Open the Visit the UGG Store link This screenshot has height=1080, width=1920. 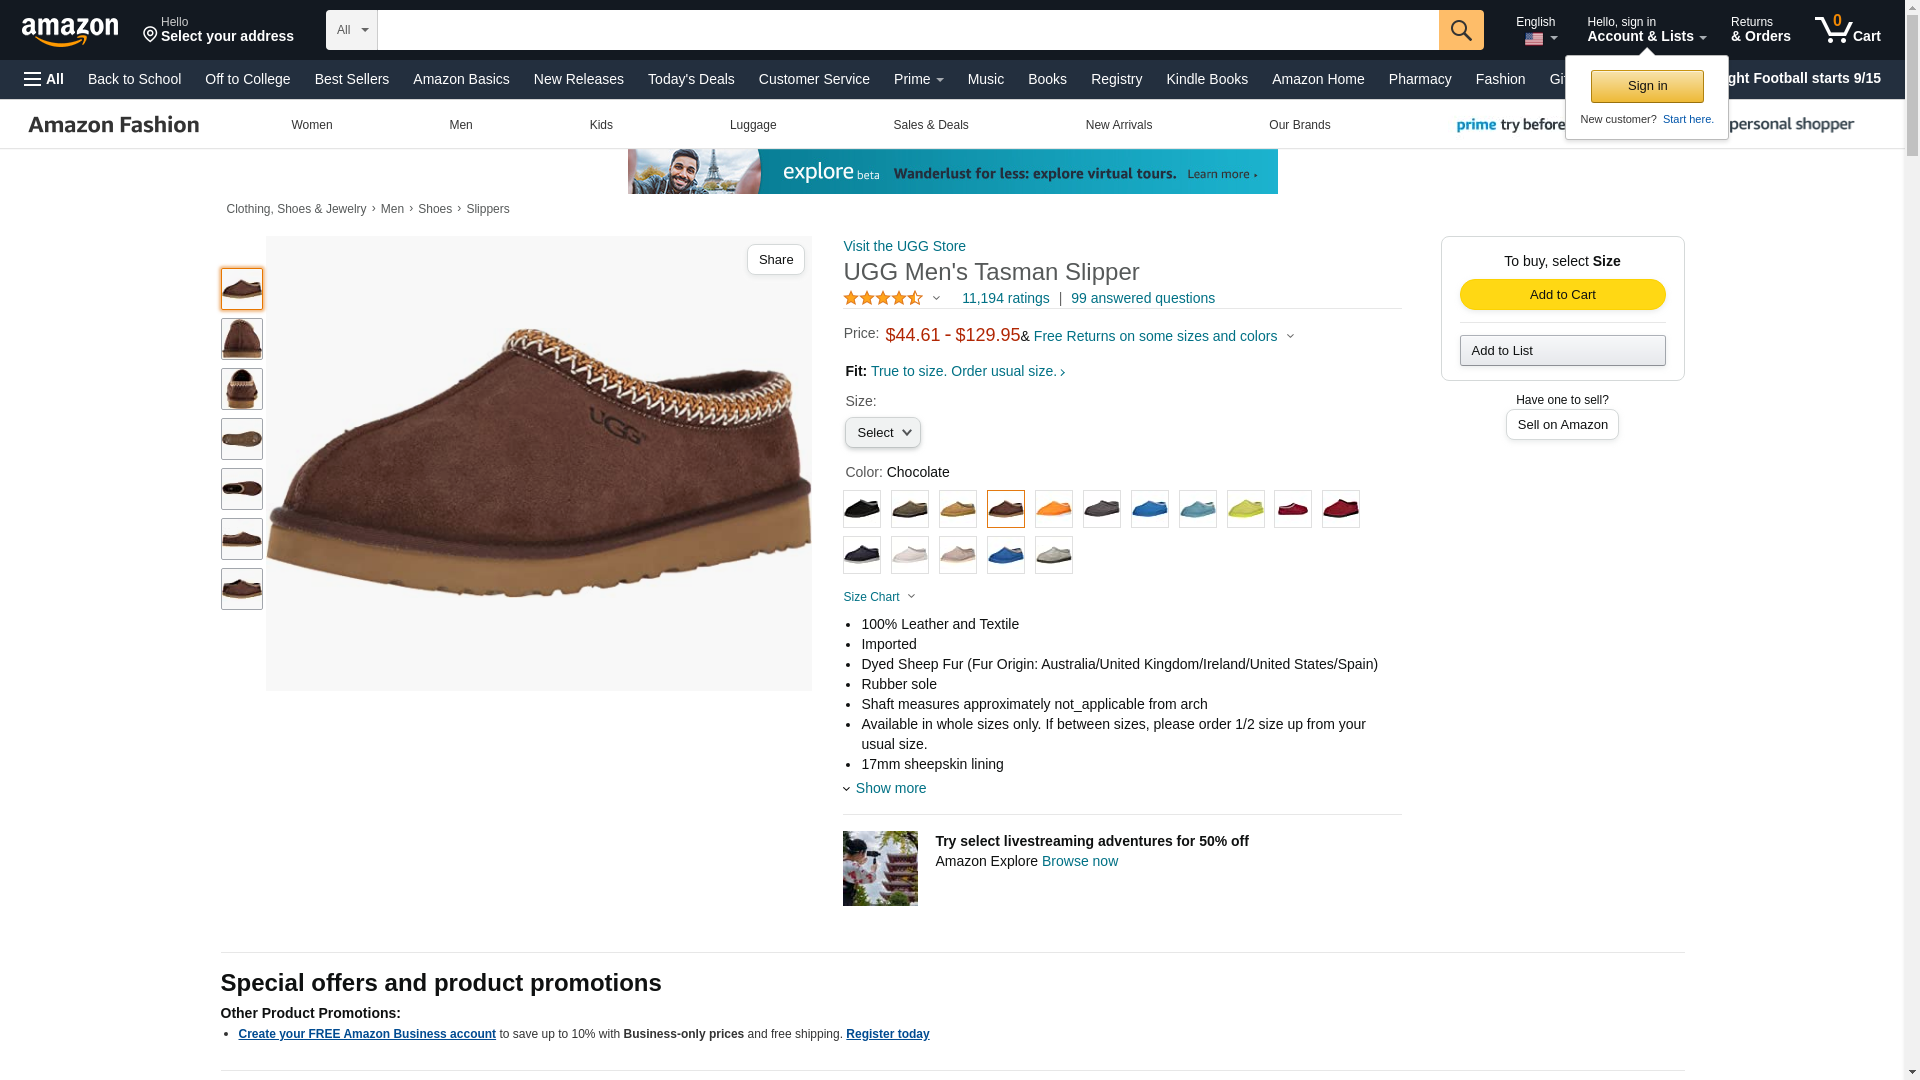(904, 246)
